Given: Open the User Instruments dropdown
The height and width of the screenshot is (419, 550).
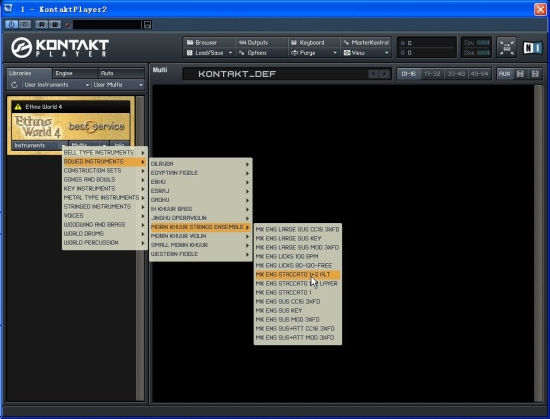Looking at the screenshot, I should click(56, 85).
